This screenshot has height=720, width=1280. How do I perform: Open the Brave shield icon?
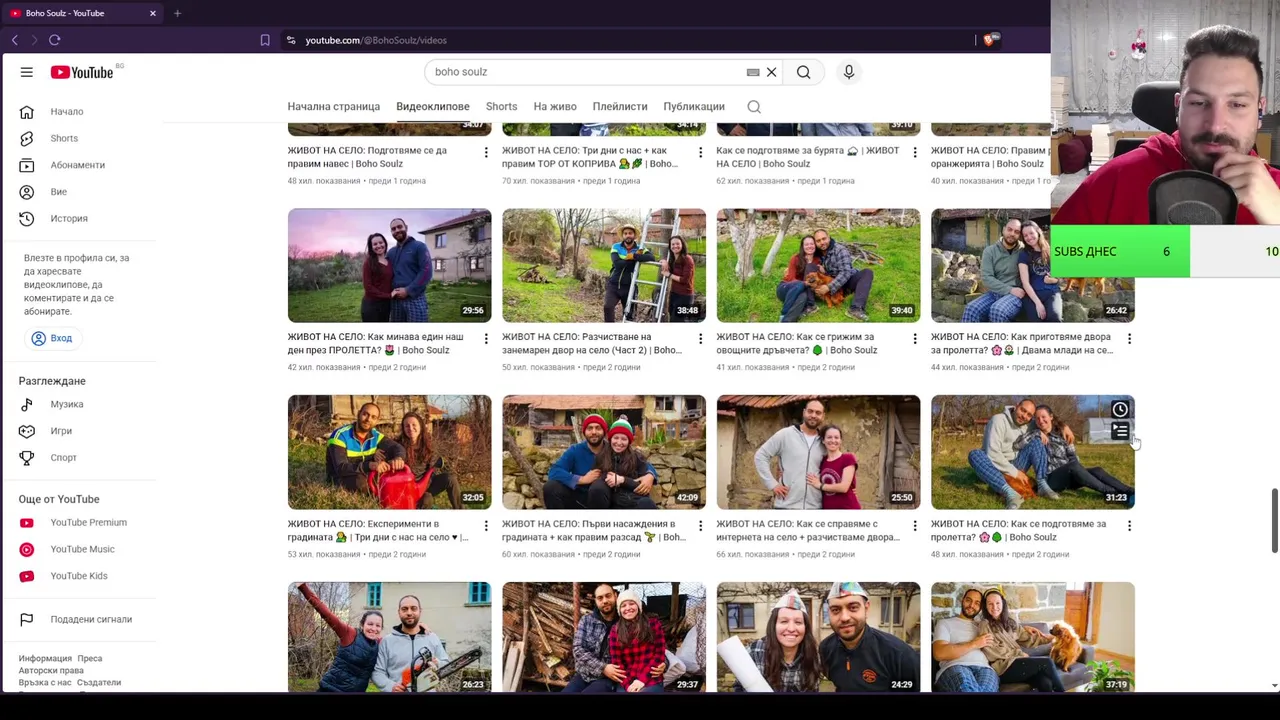pyautogui.click(x=989, y=40)
